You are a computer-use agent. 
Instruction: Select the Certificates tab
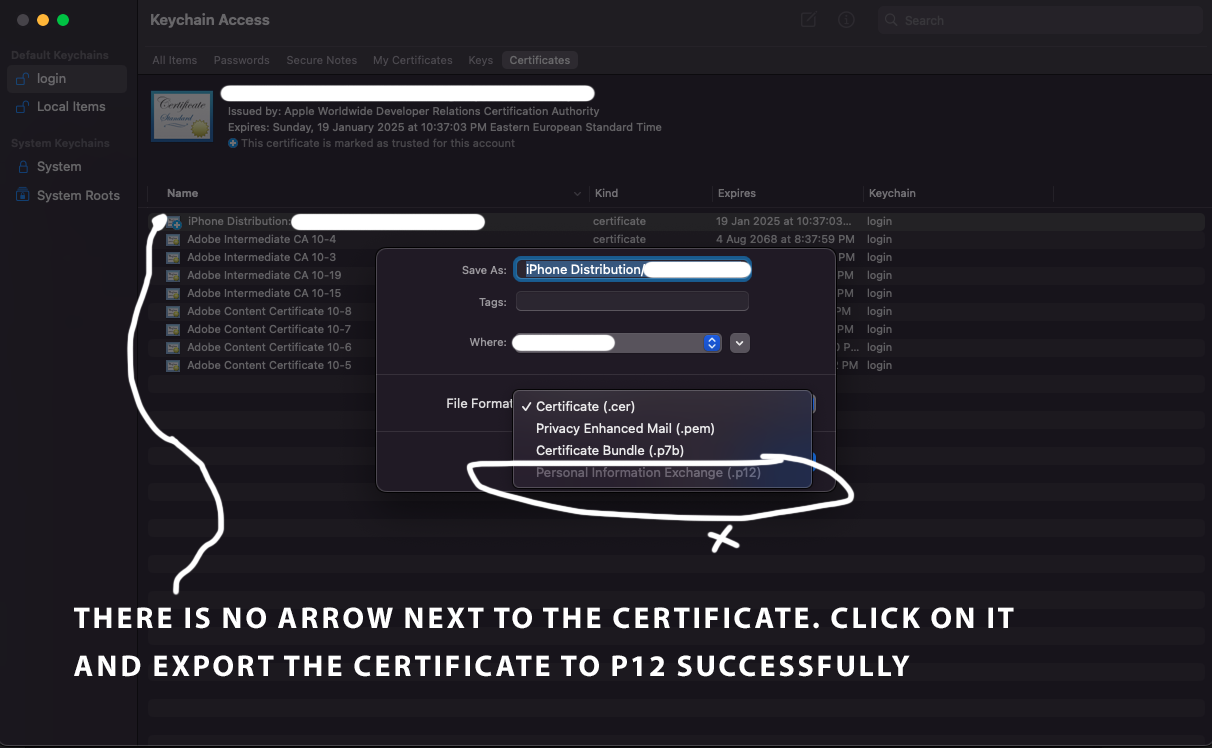540,60
